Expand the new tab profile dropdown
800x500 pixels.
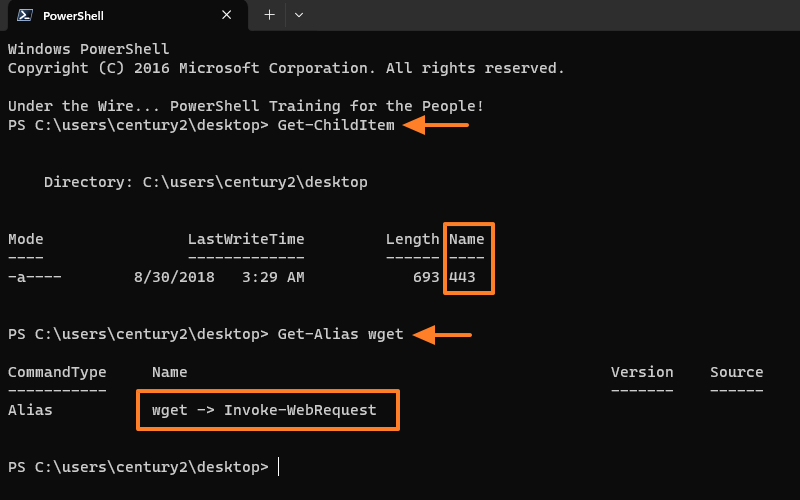click(x=299, y=15)
